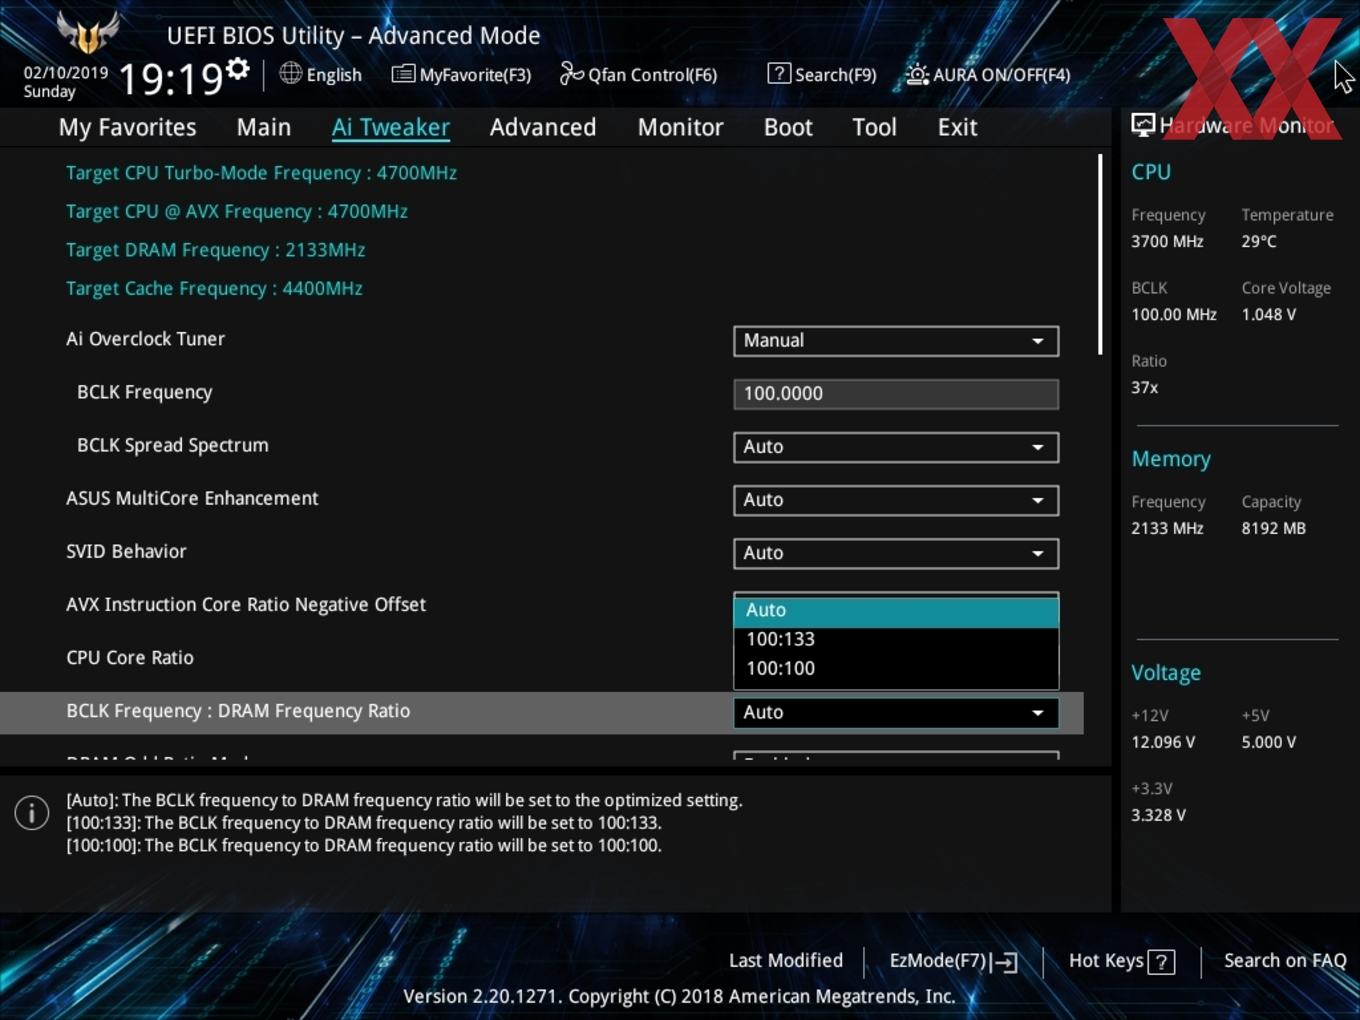
Task: Click the 29°C temperature reading
Action: pos(1259,241)
